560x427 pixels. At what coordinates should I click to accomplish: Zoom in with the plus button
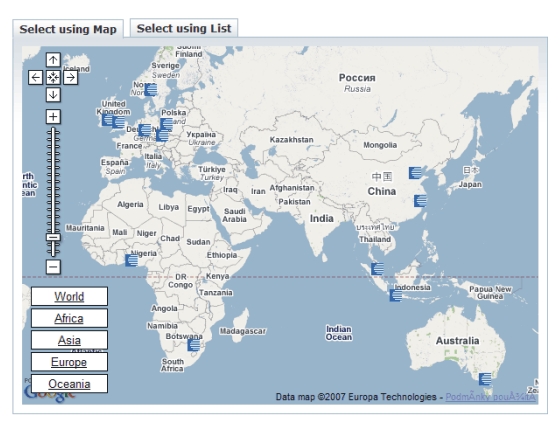(x=53, y=117)
